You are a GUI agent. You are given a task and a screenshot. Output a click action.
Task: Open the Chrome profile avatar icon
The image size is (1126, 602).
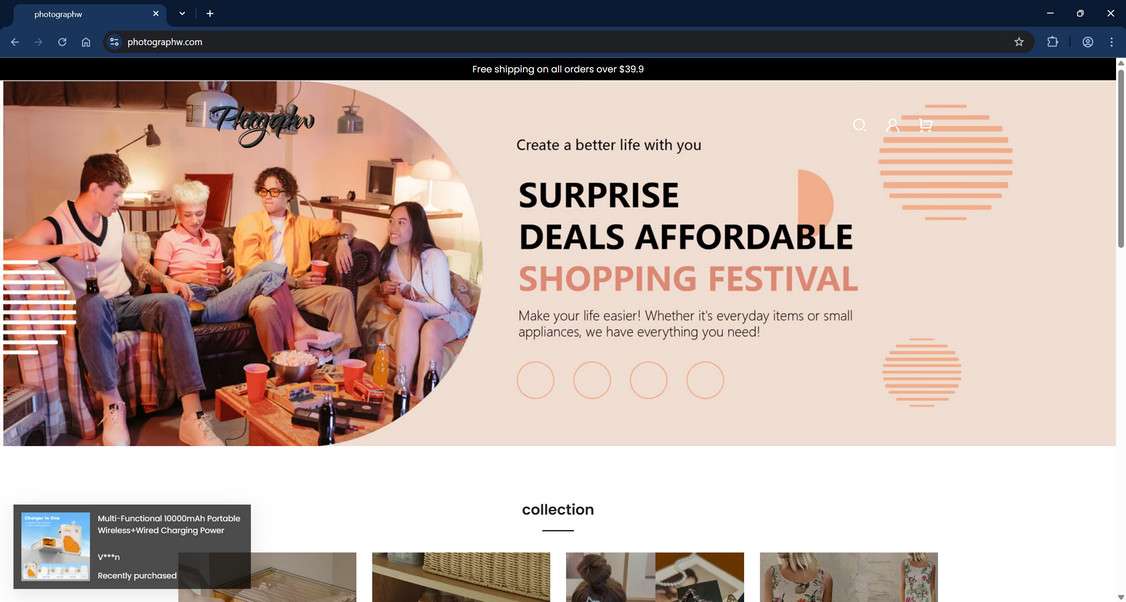(1088, 42)
